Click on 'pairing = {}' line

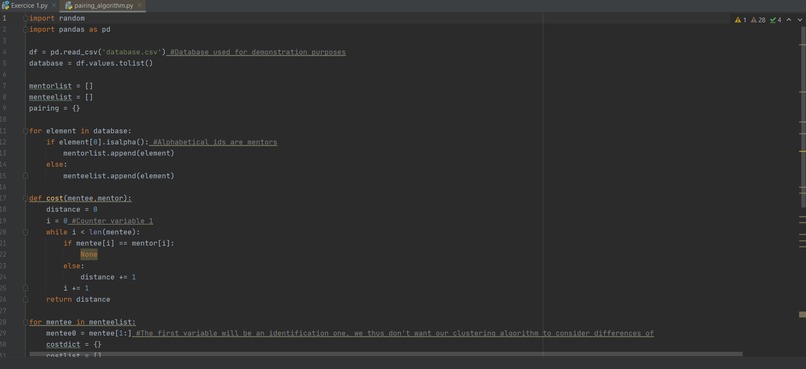pos(54,108)
